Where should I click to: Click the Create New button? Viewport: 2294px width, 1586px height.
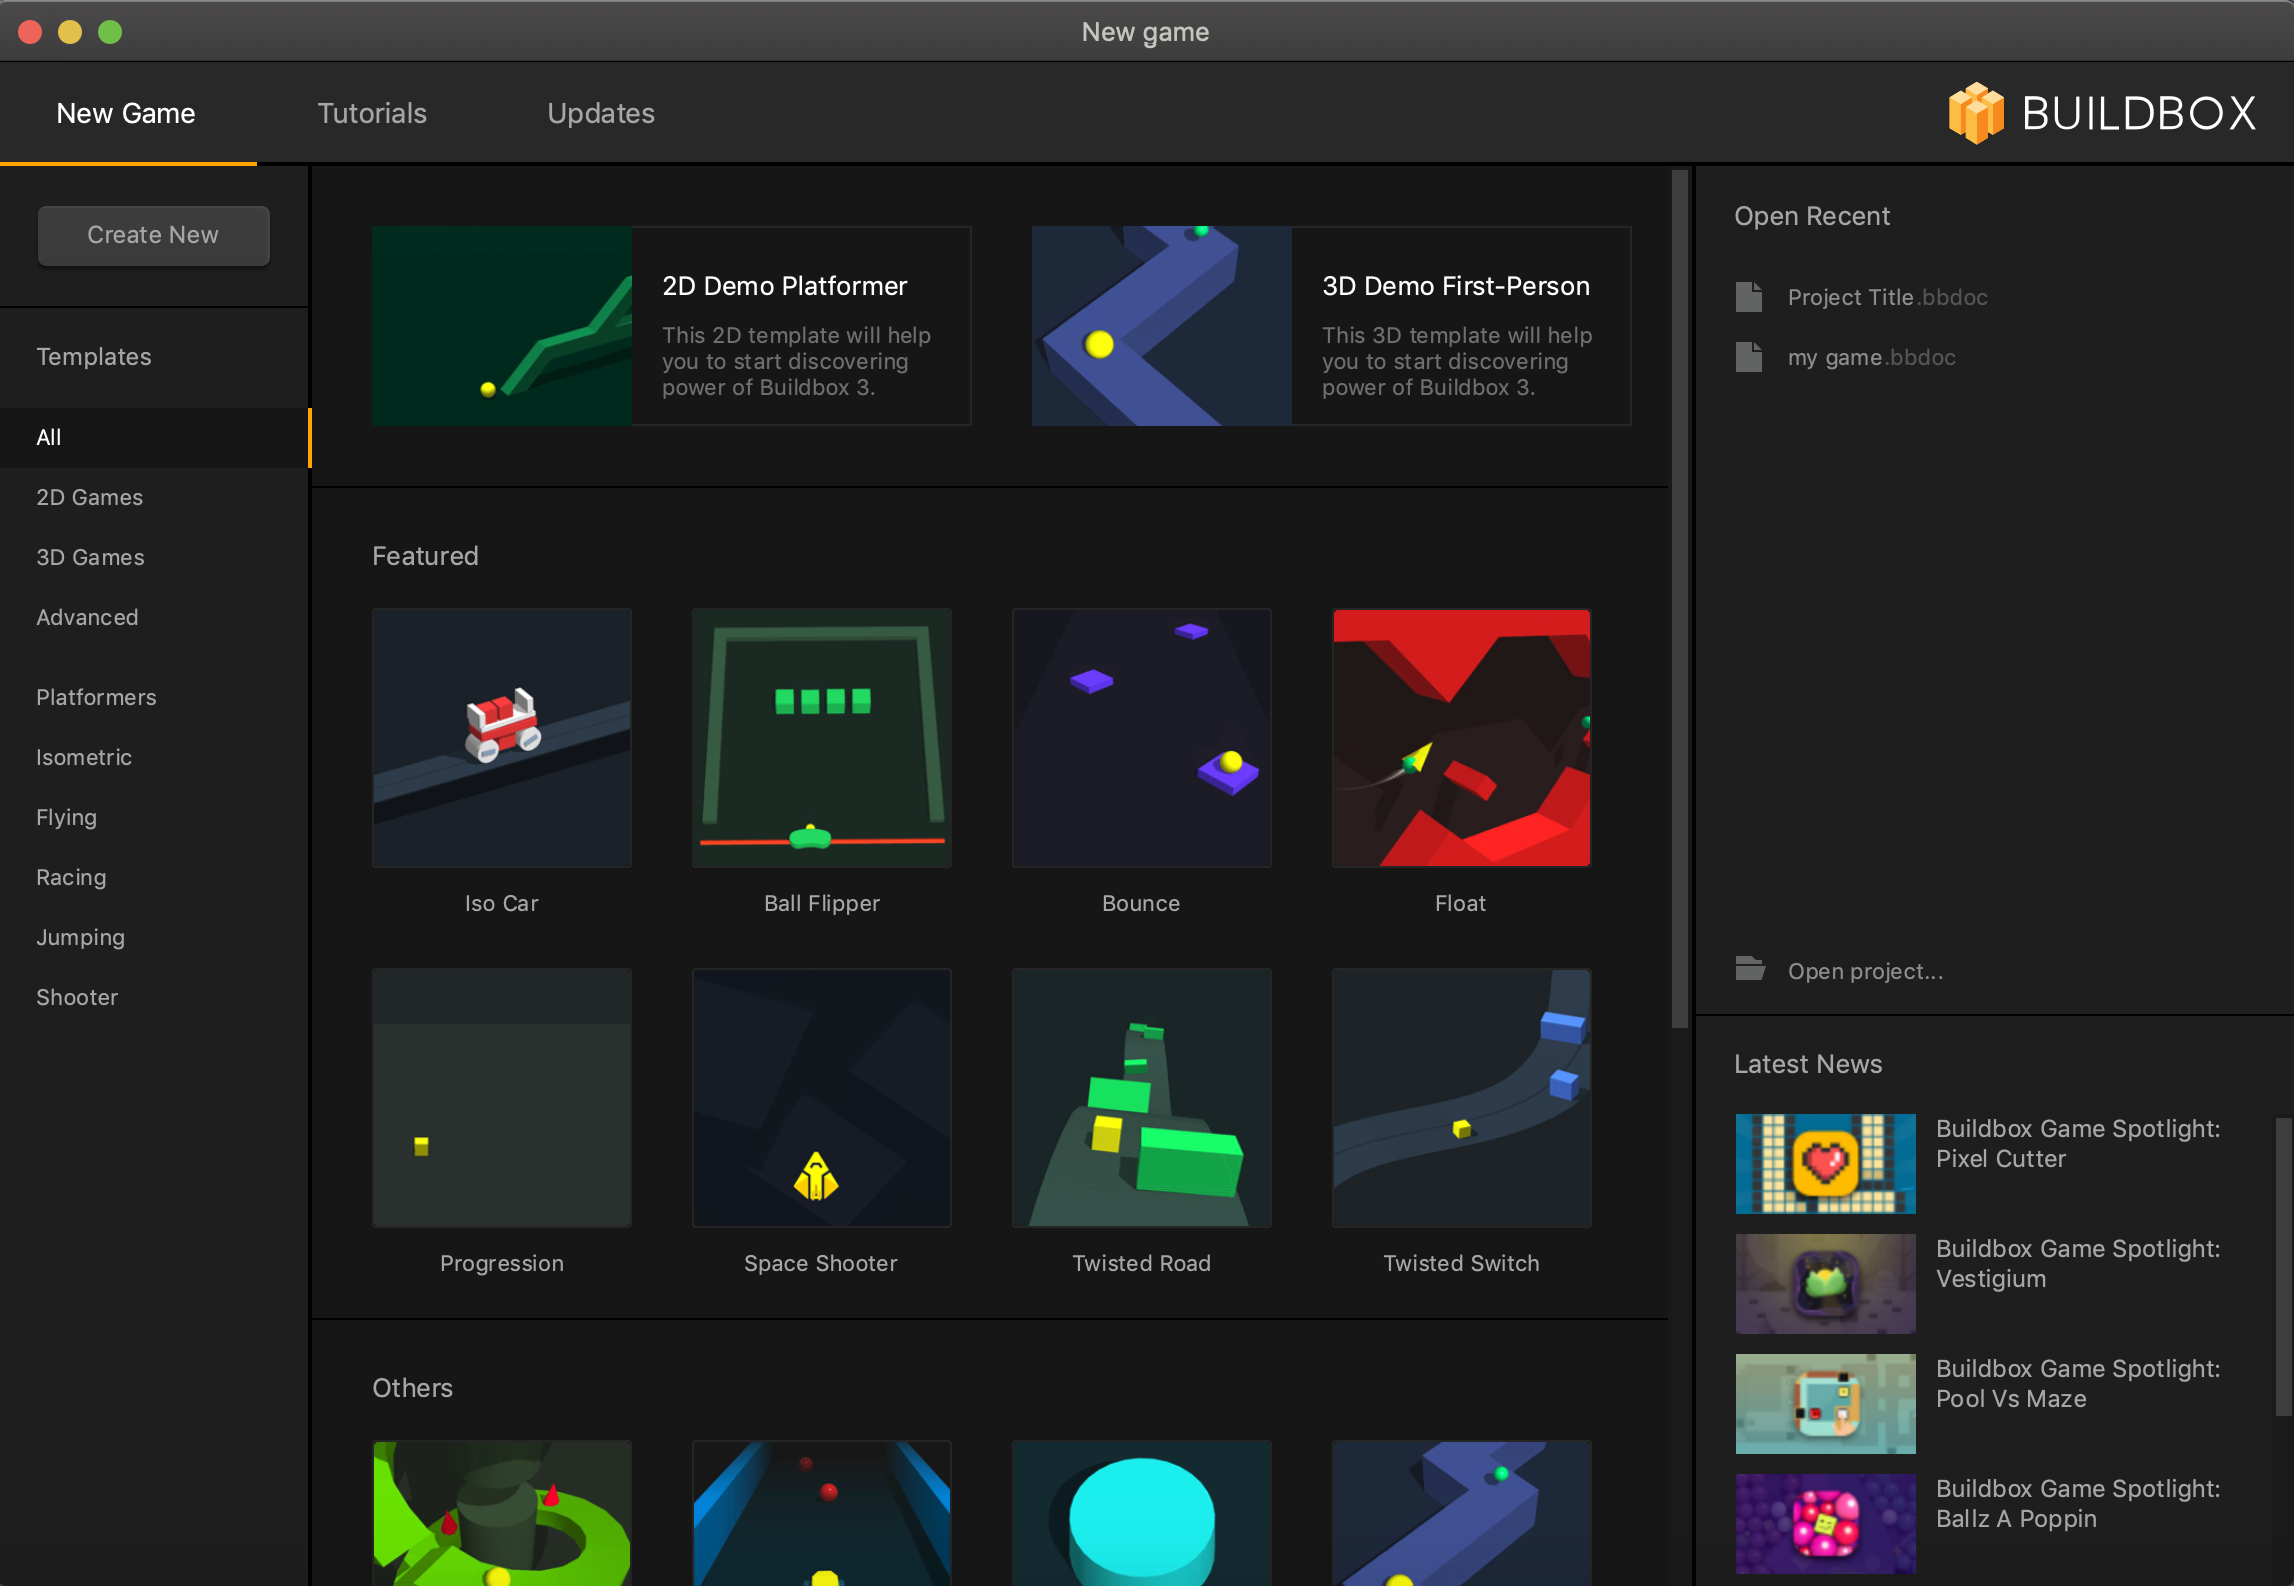pos(153,235)
